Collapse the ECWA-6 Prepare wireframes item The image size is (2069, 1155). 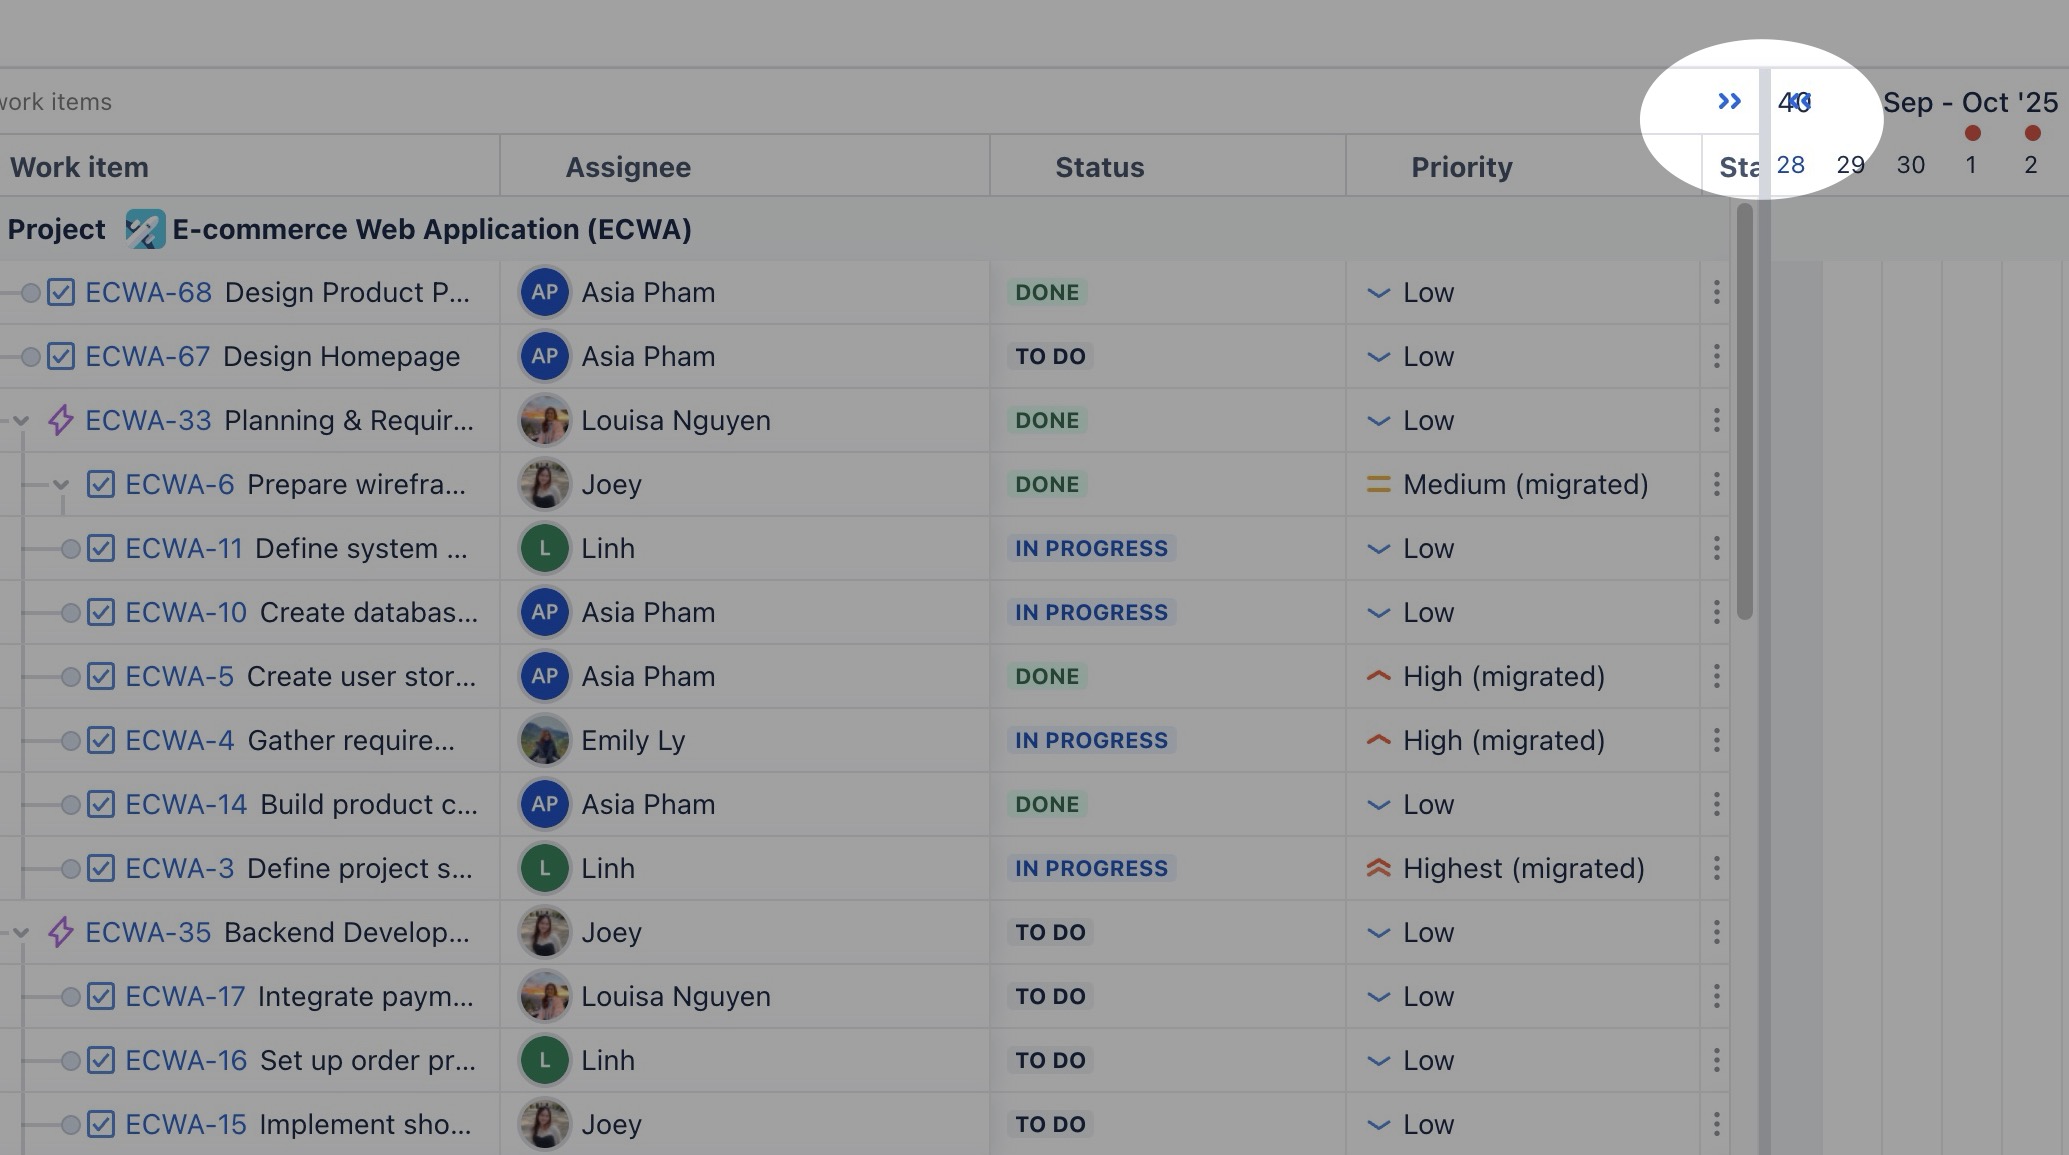(x=61, y=485)
